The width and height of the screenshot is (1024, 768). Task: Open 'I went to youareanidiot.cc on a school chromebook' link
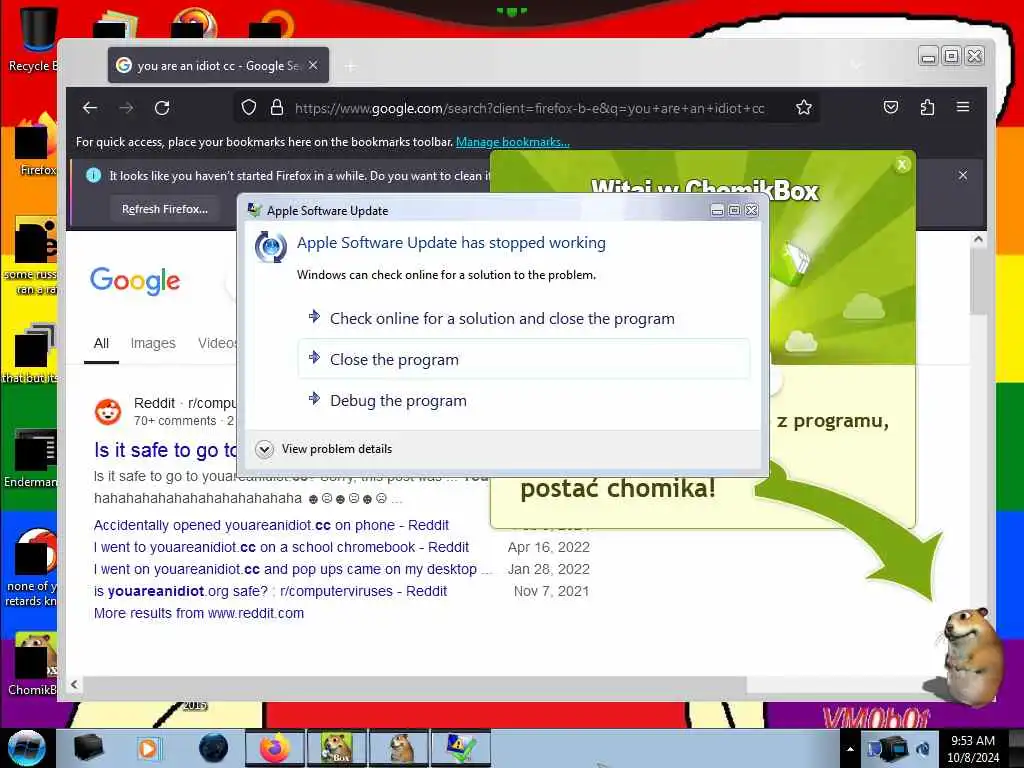coord(281,547)
